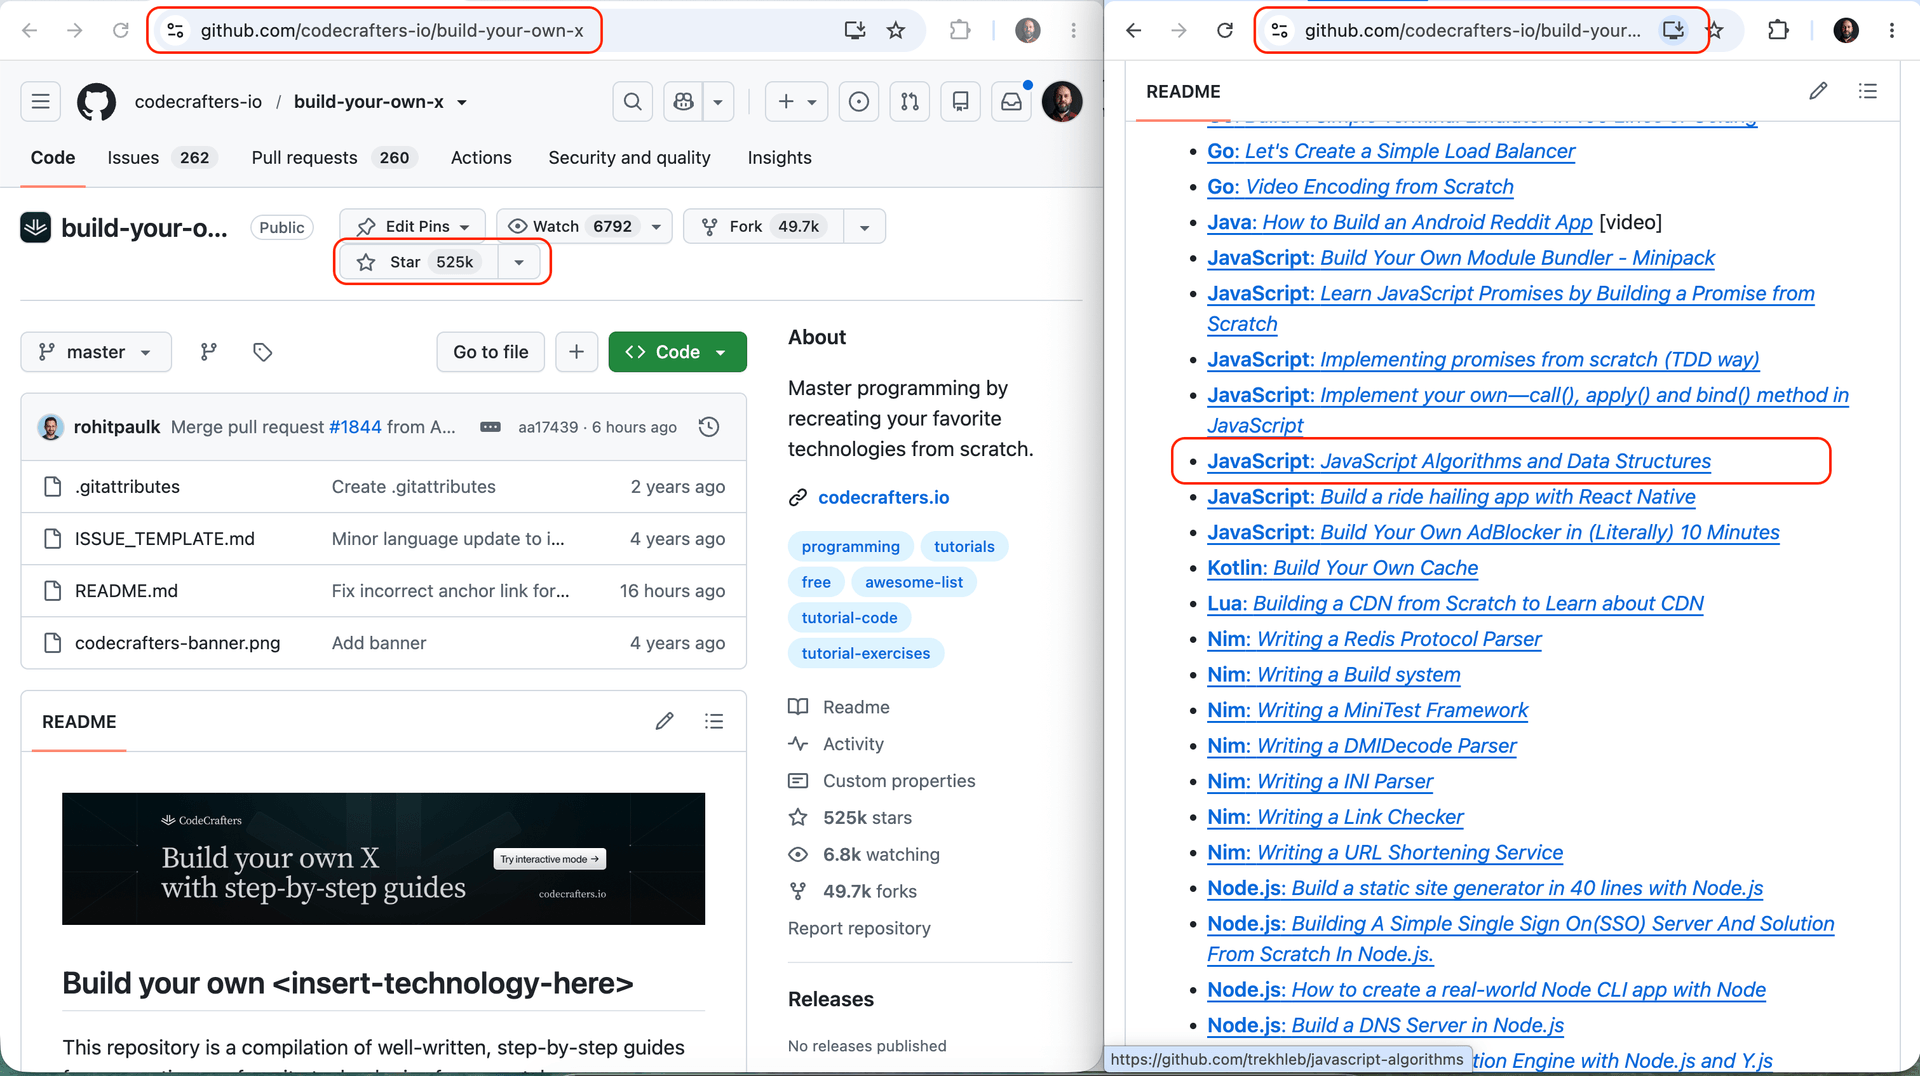Screen dimensions: 1920x1076
Task: Open the three-dot Chrome menu in the left window
Action: pos(1074,30)
